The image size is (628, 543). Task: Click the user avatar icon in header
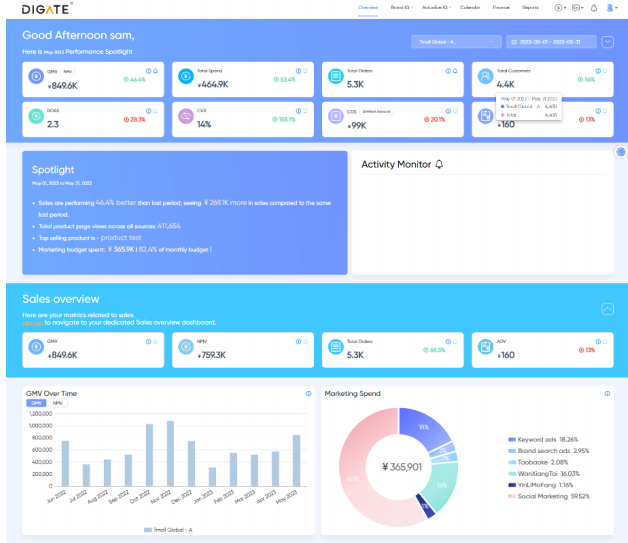click(610, 7)
